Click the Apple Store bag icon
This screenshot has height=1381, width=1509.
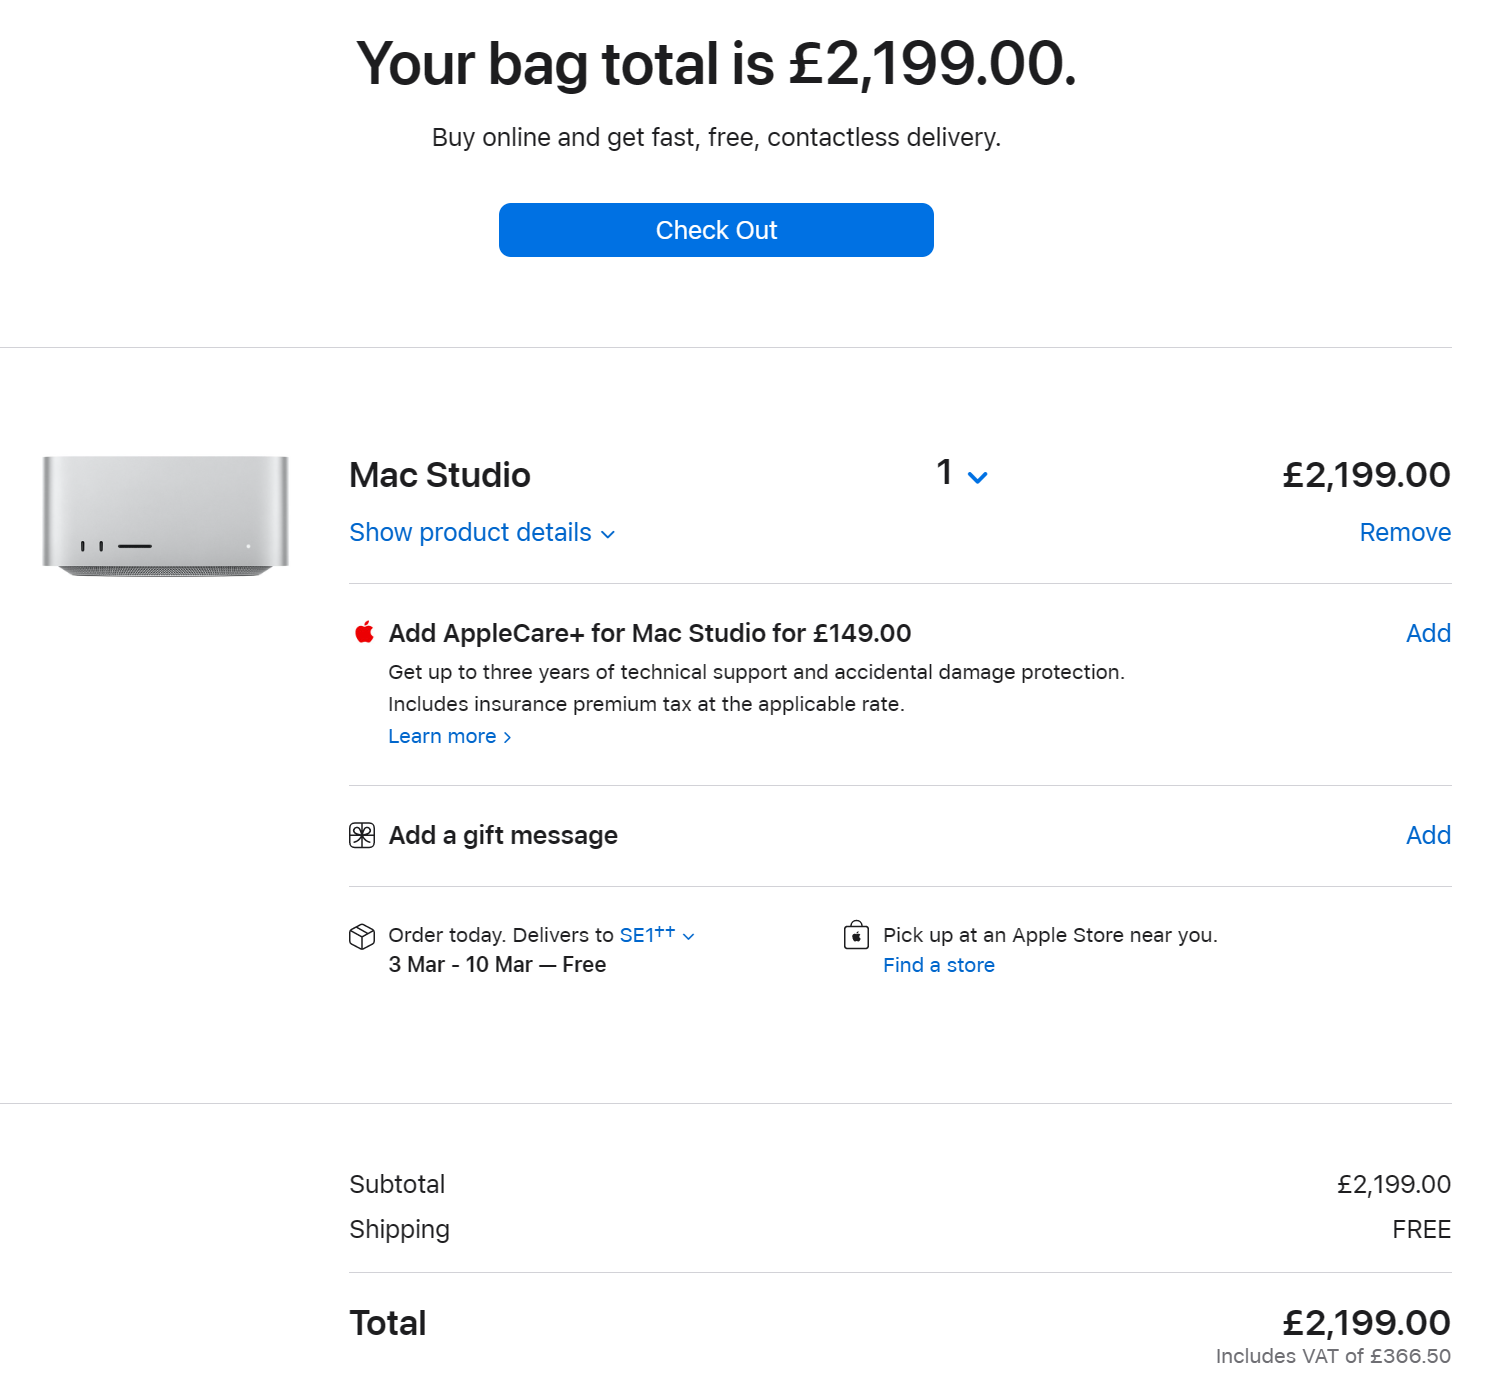tap(856, 935)
